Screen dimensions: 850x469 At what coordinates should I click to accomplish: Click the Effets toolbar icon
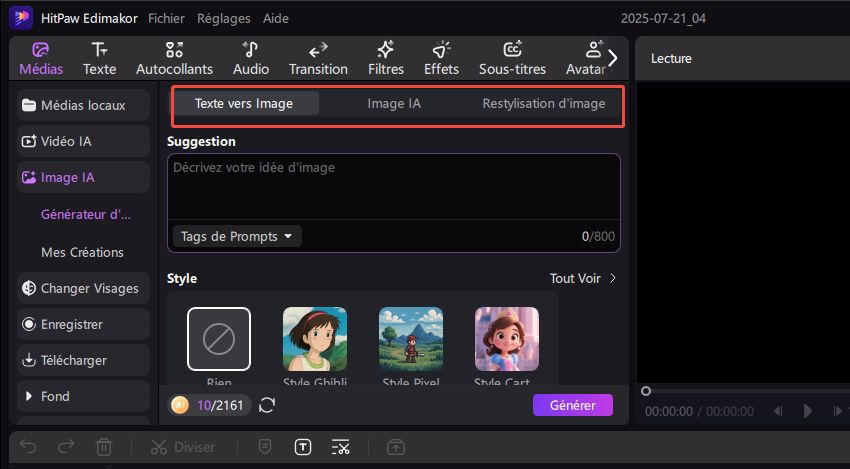(441, 58)
